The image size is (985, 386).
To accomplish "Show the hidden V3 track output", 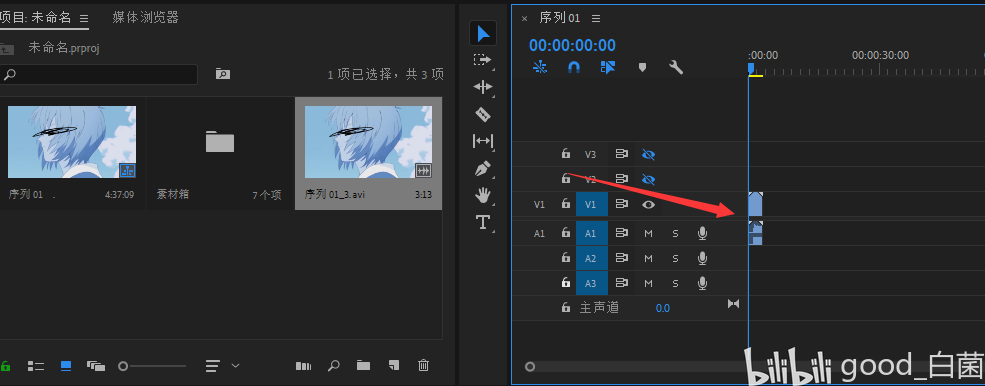I will (648, 154).
